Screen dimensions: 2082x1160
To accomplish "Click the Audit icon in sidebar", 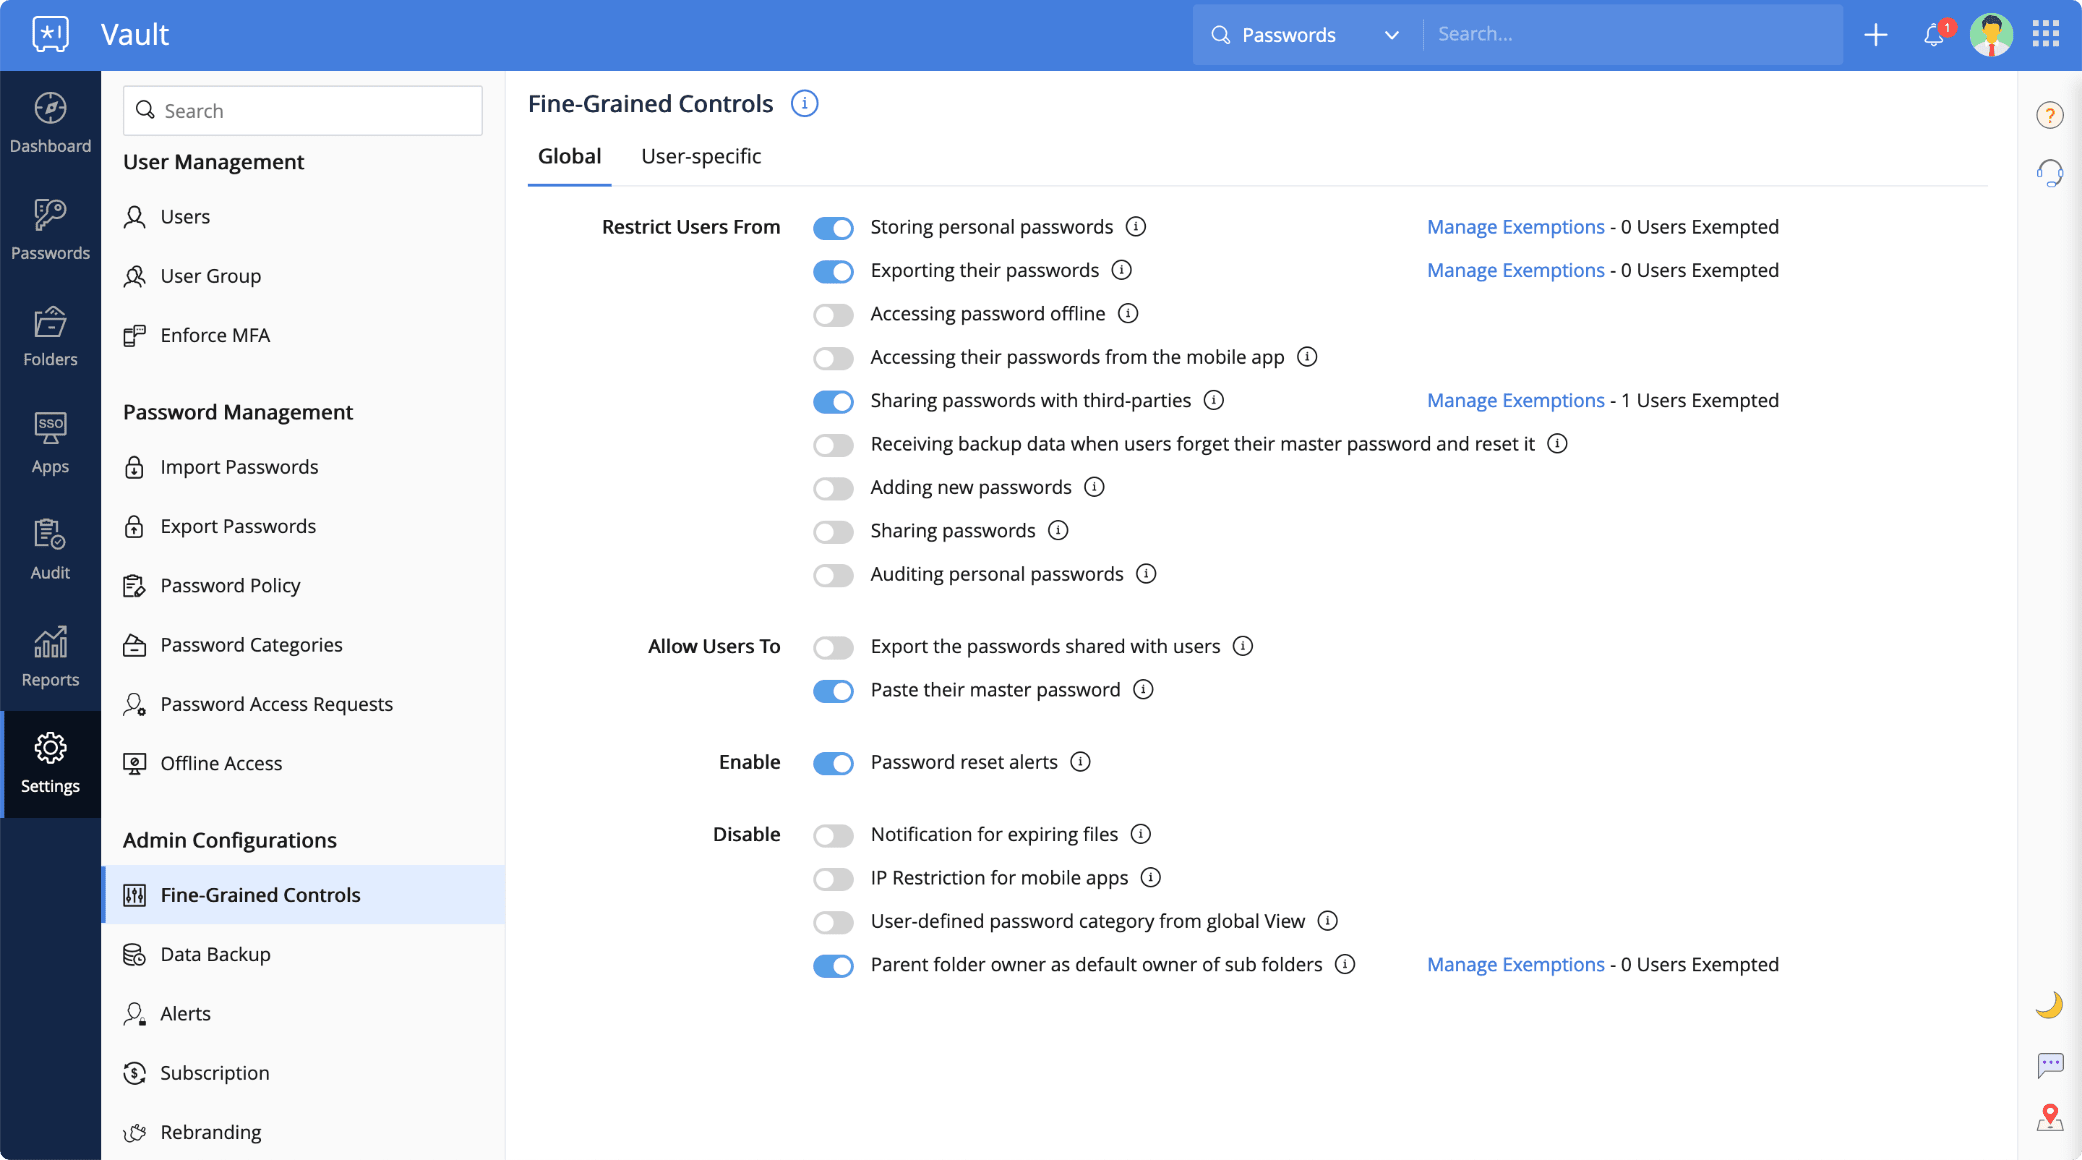I will pos(50,548).
